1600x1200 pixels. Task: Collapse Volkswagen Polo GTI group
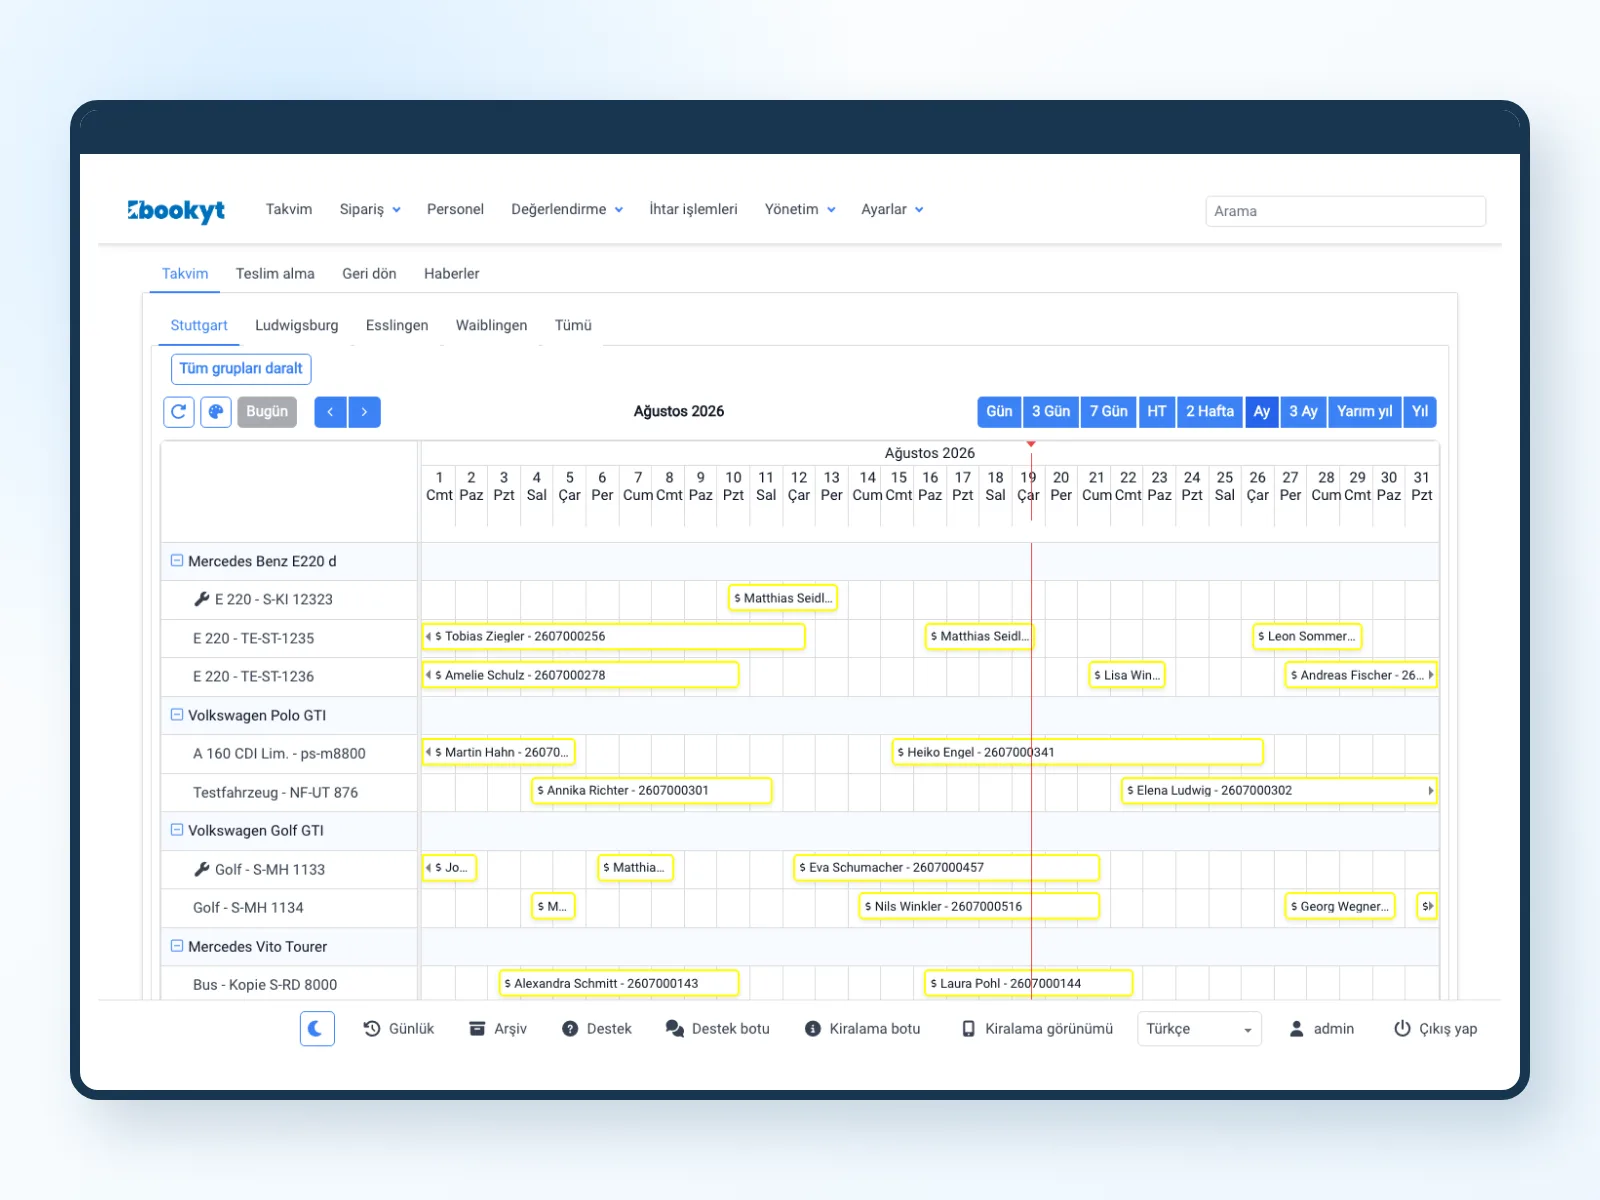(x=177, y=715)
